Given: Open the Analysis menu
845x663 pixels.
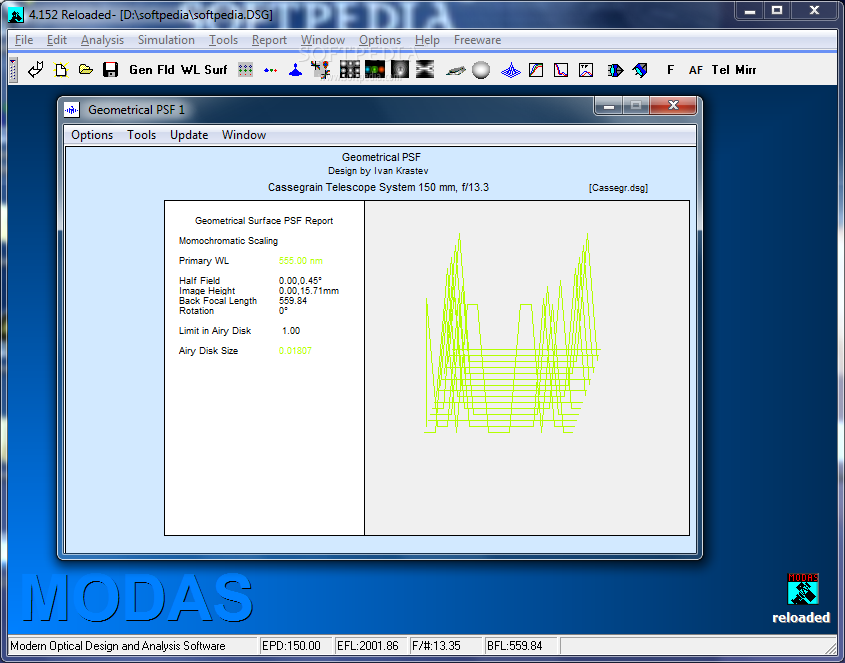Looking at the screenshot, I should tap(102, 40).
